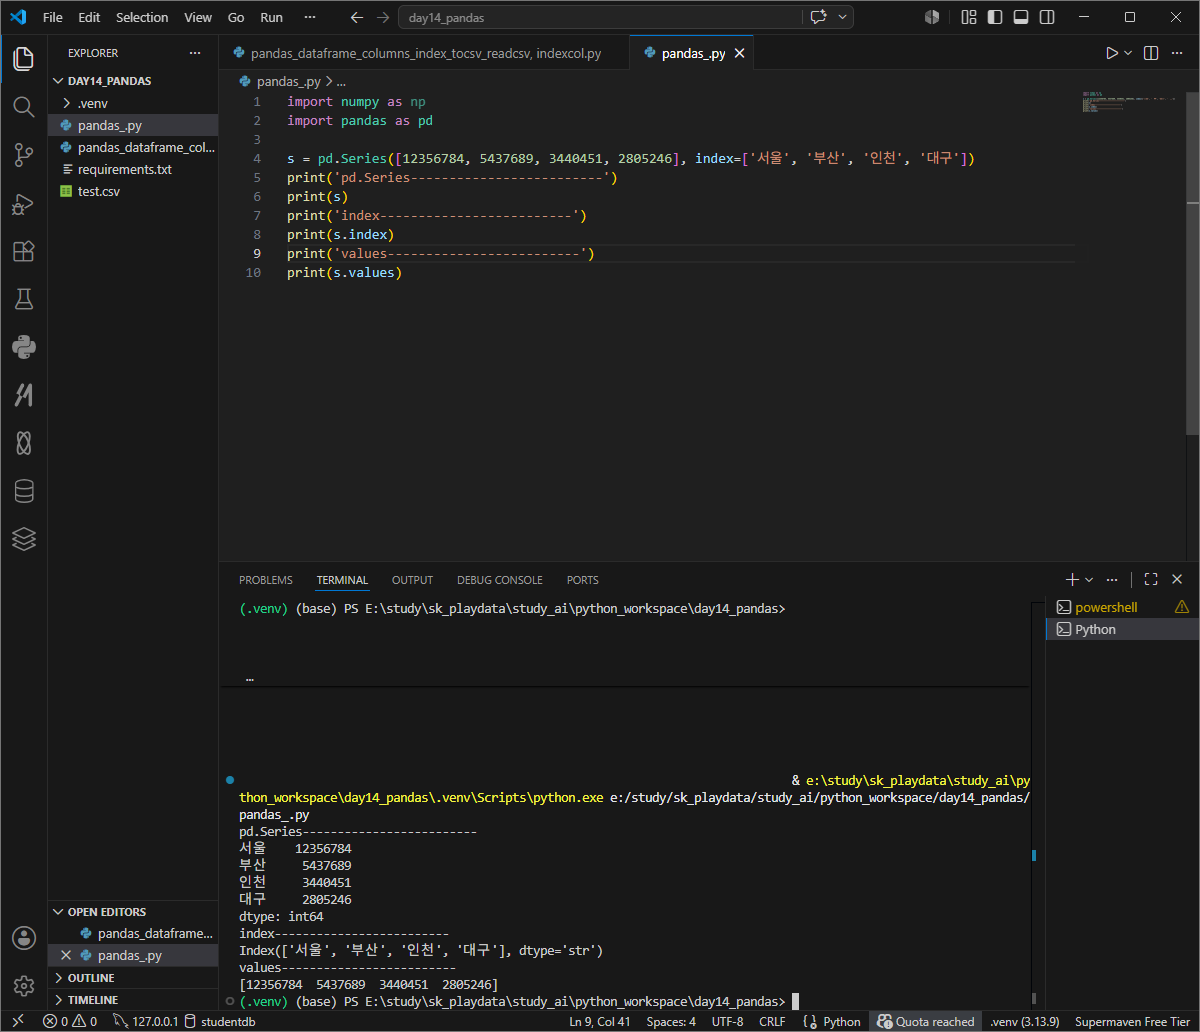Change encoding via UTF-8 status item
The width and height of the screenshot is (1200, 1032).
pos(727,1021)
